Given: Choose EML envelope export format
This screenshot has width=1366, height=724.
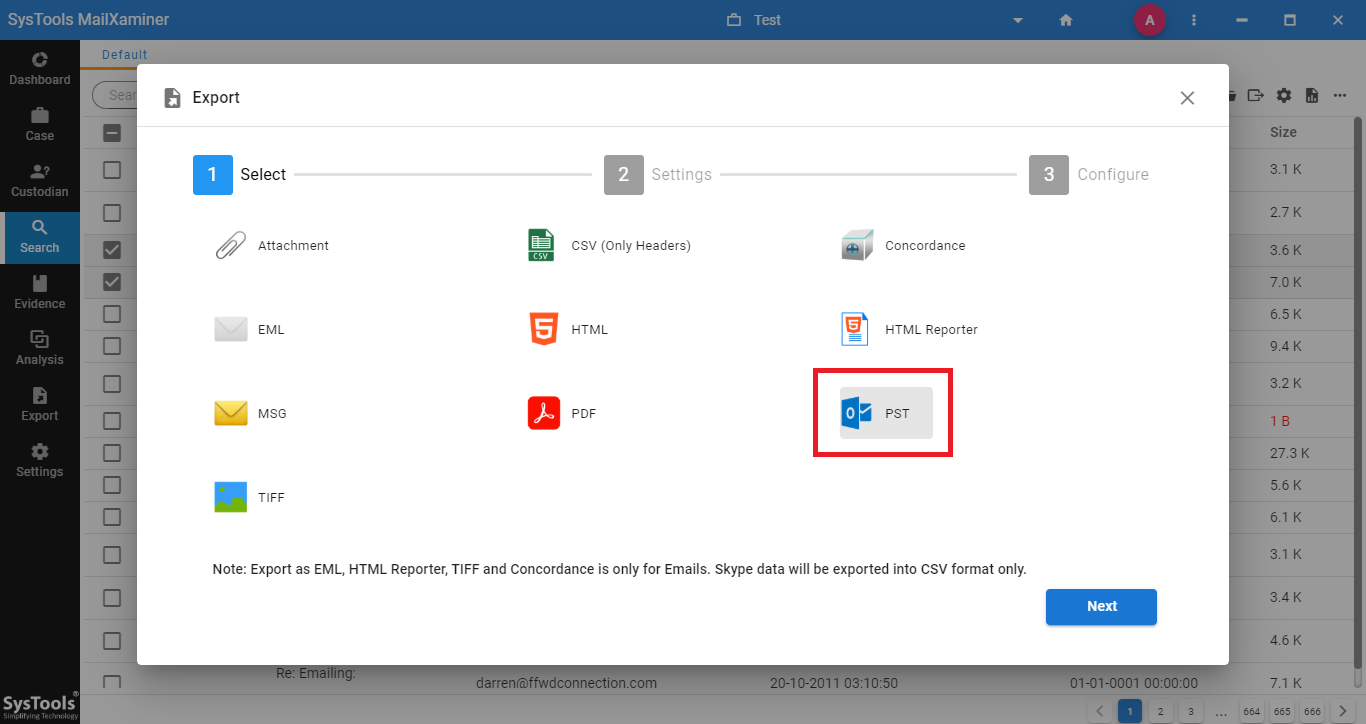Looking at the screenshot, I should [250, 329].
